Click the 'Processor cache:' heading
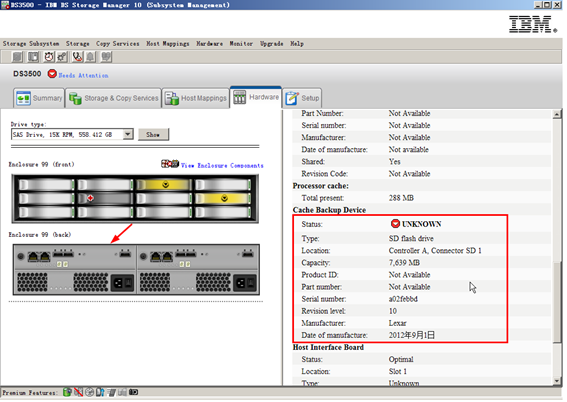Viewport: 567px width, 402px height. coord(320,186)
